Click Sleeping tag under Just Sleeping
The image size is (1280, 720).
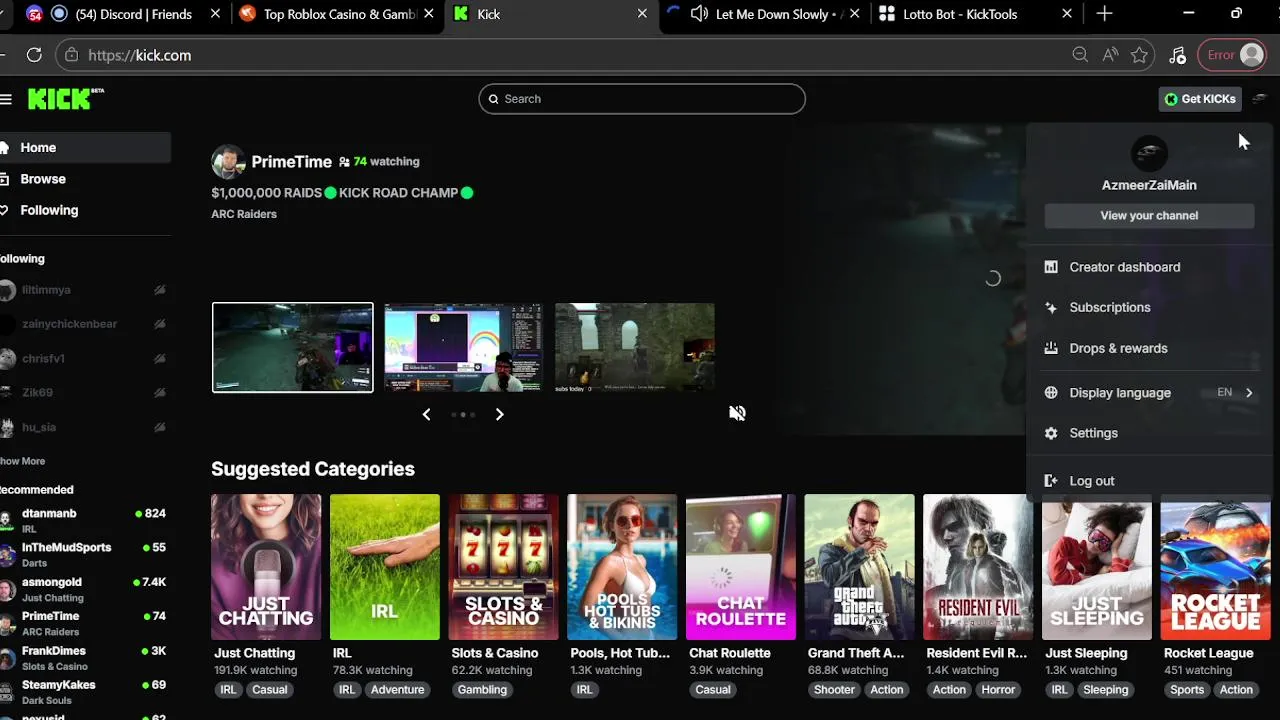point(1106,689)
